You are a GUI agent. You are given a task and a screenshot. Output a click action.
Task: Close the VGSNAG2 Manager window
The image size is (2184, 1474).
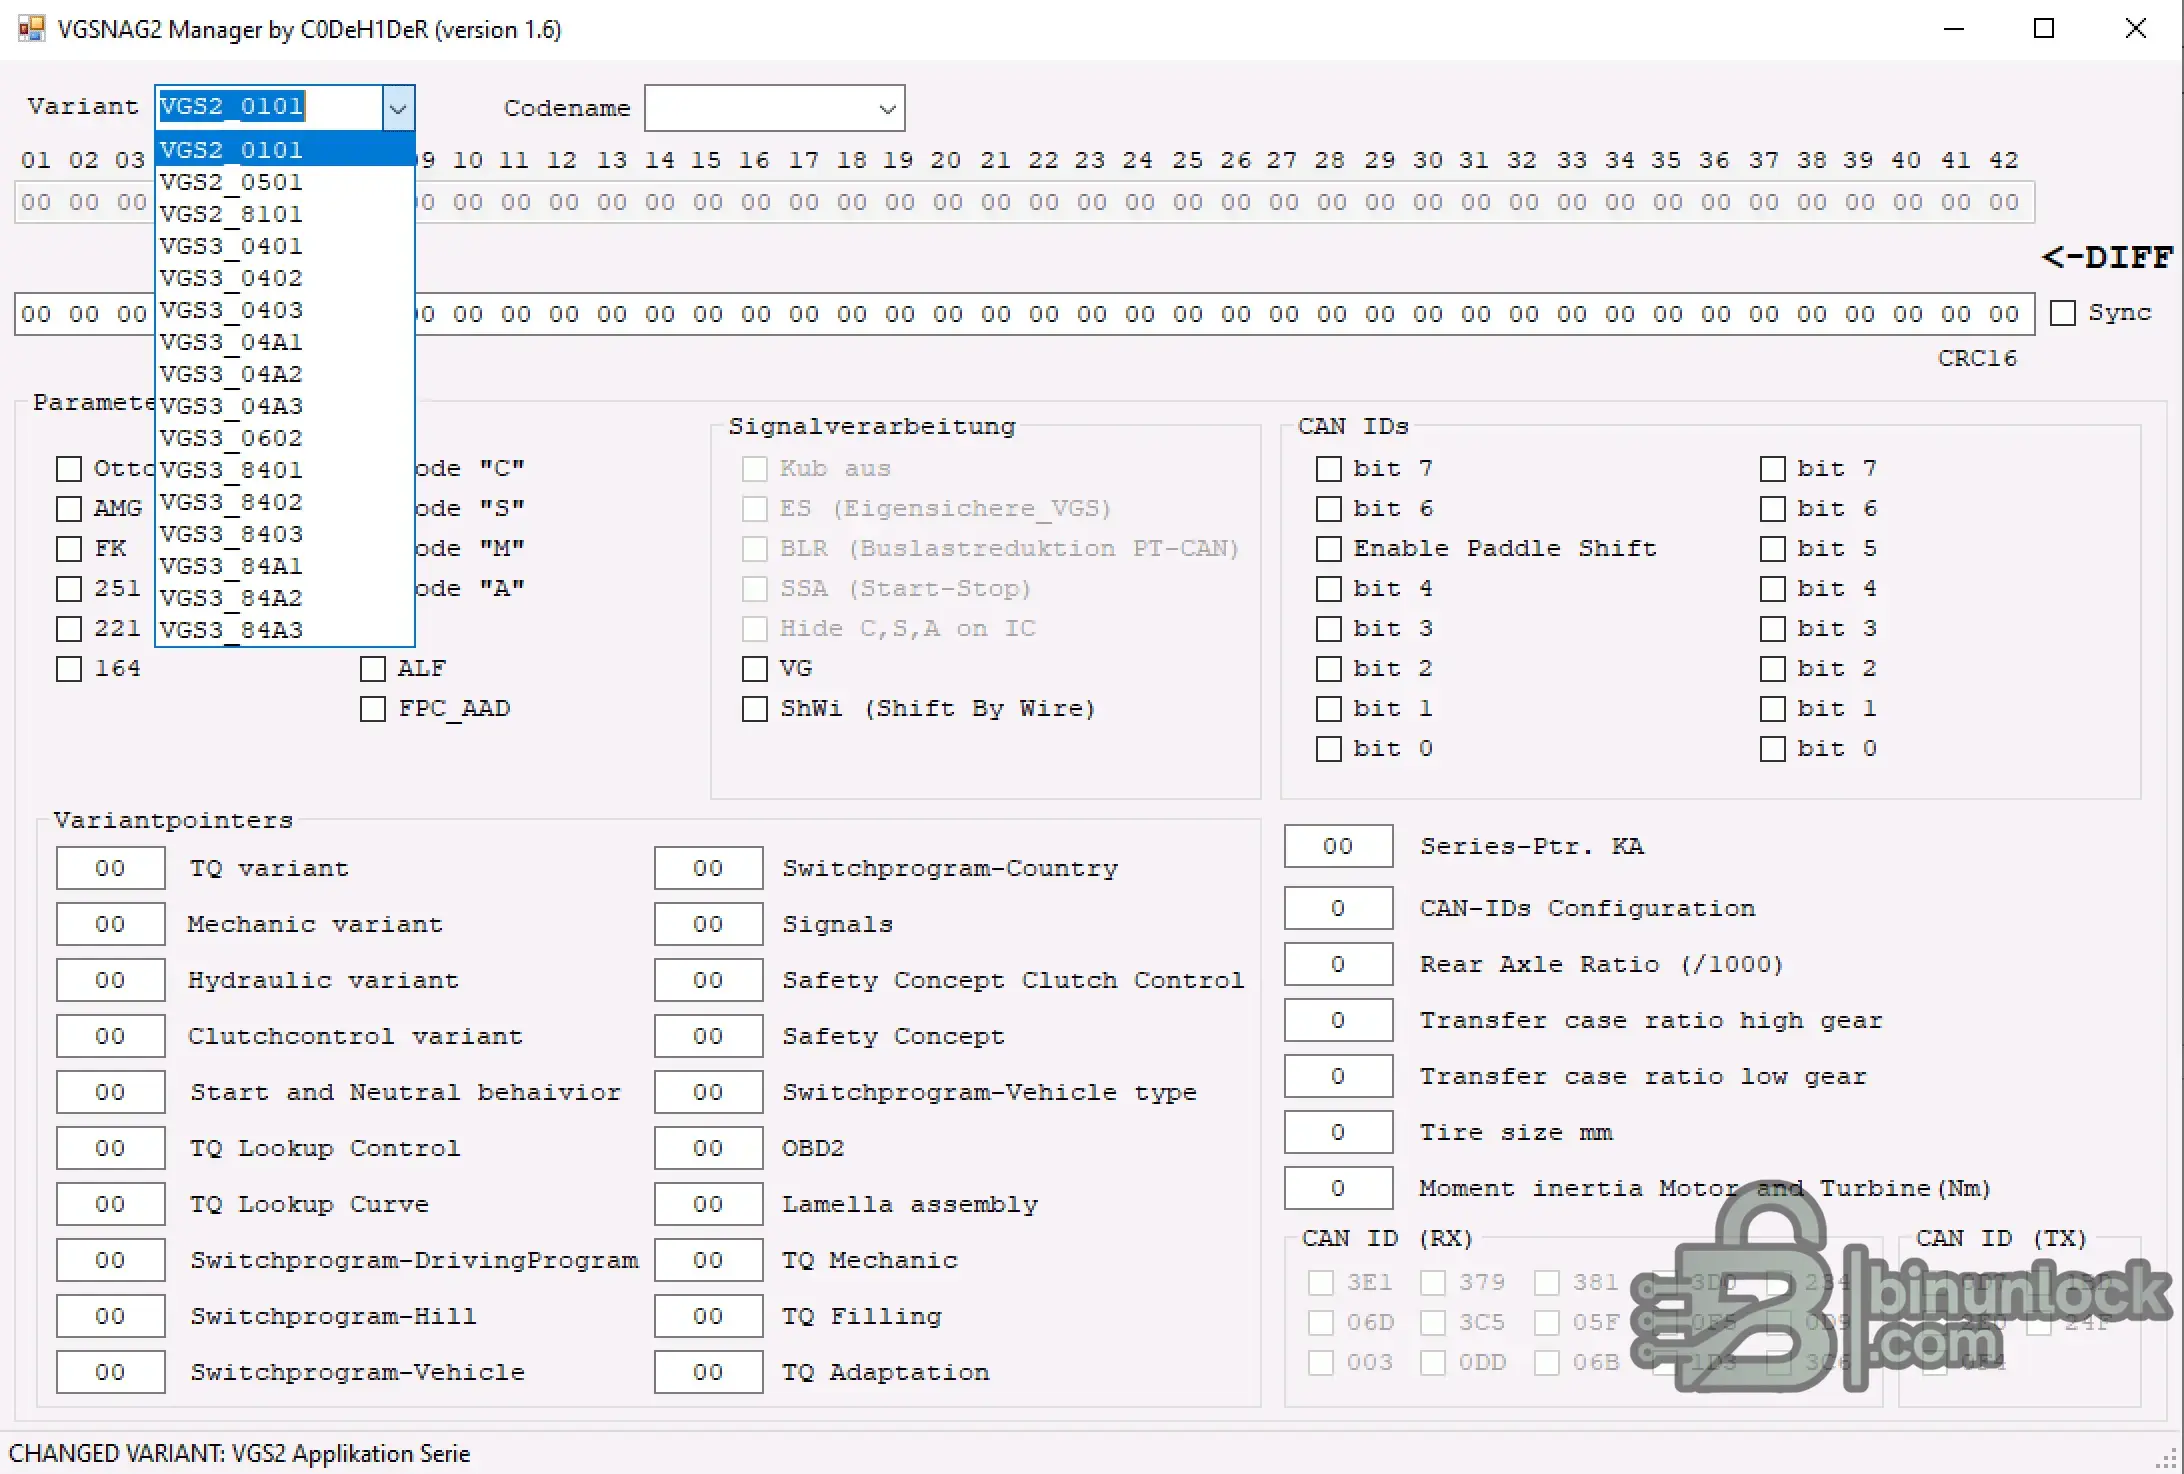[x=2135, y=29]
